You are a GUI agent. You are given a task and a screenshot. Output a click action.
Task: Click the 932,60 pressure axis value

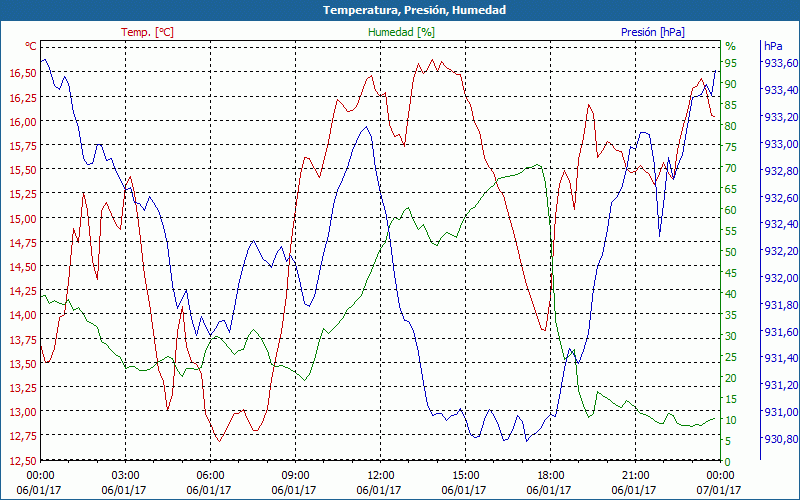[781, 197]
